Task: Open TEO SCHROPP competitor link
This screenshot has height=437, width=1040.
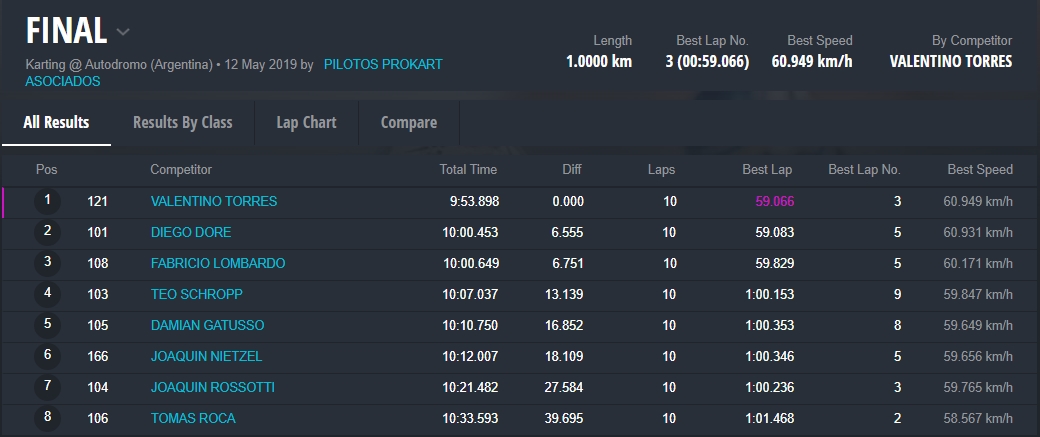Action: (196, 294)
